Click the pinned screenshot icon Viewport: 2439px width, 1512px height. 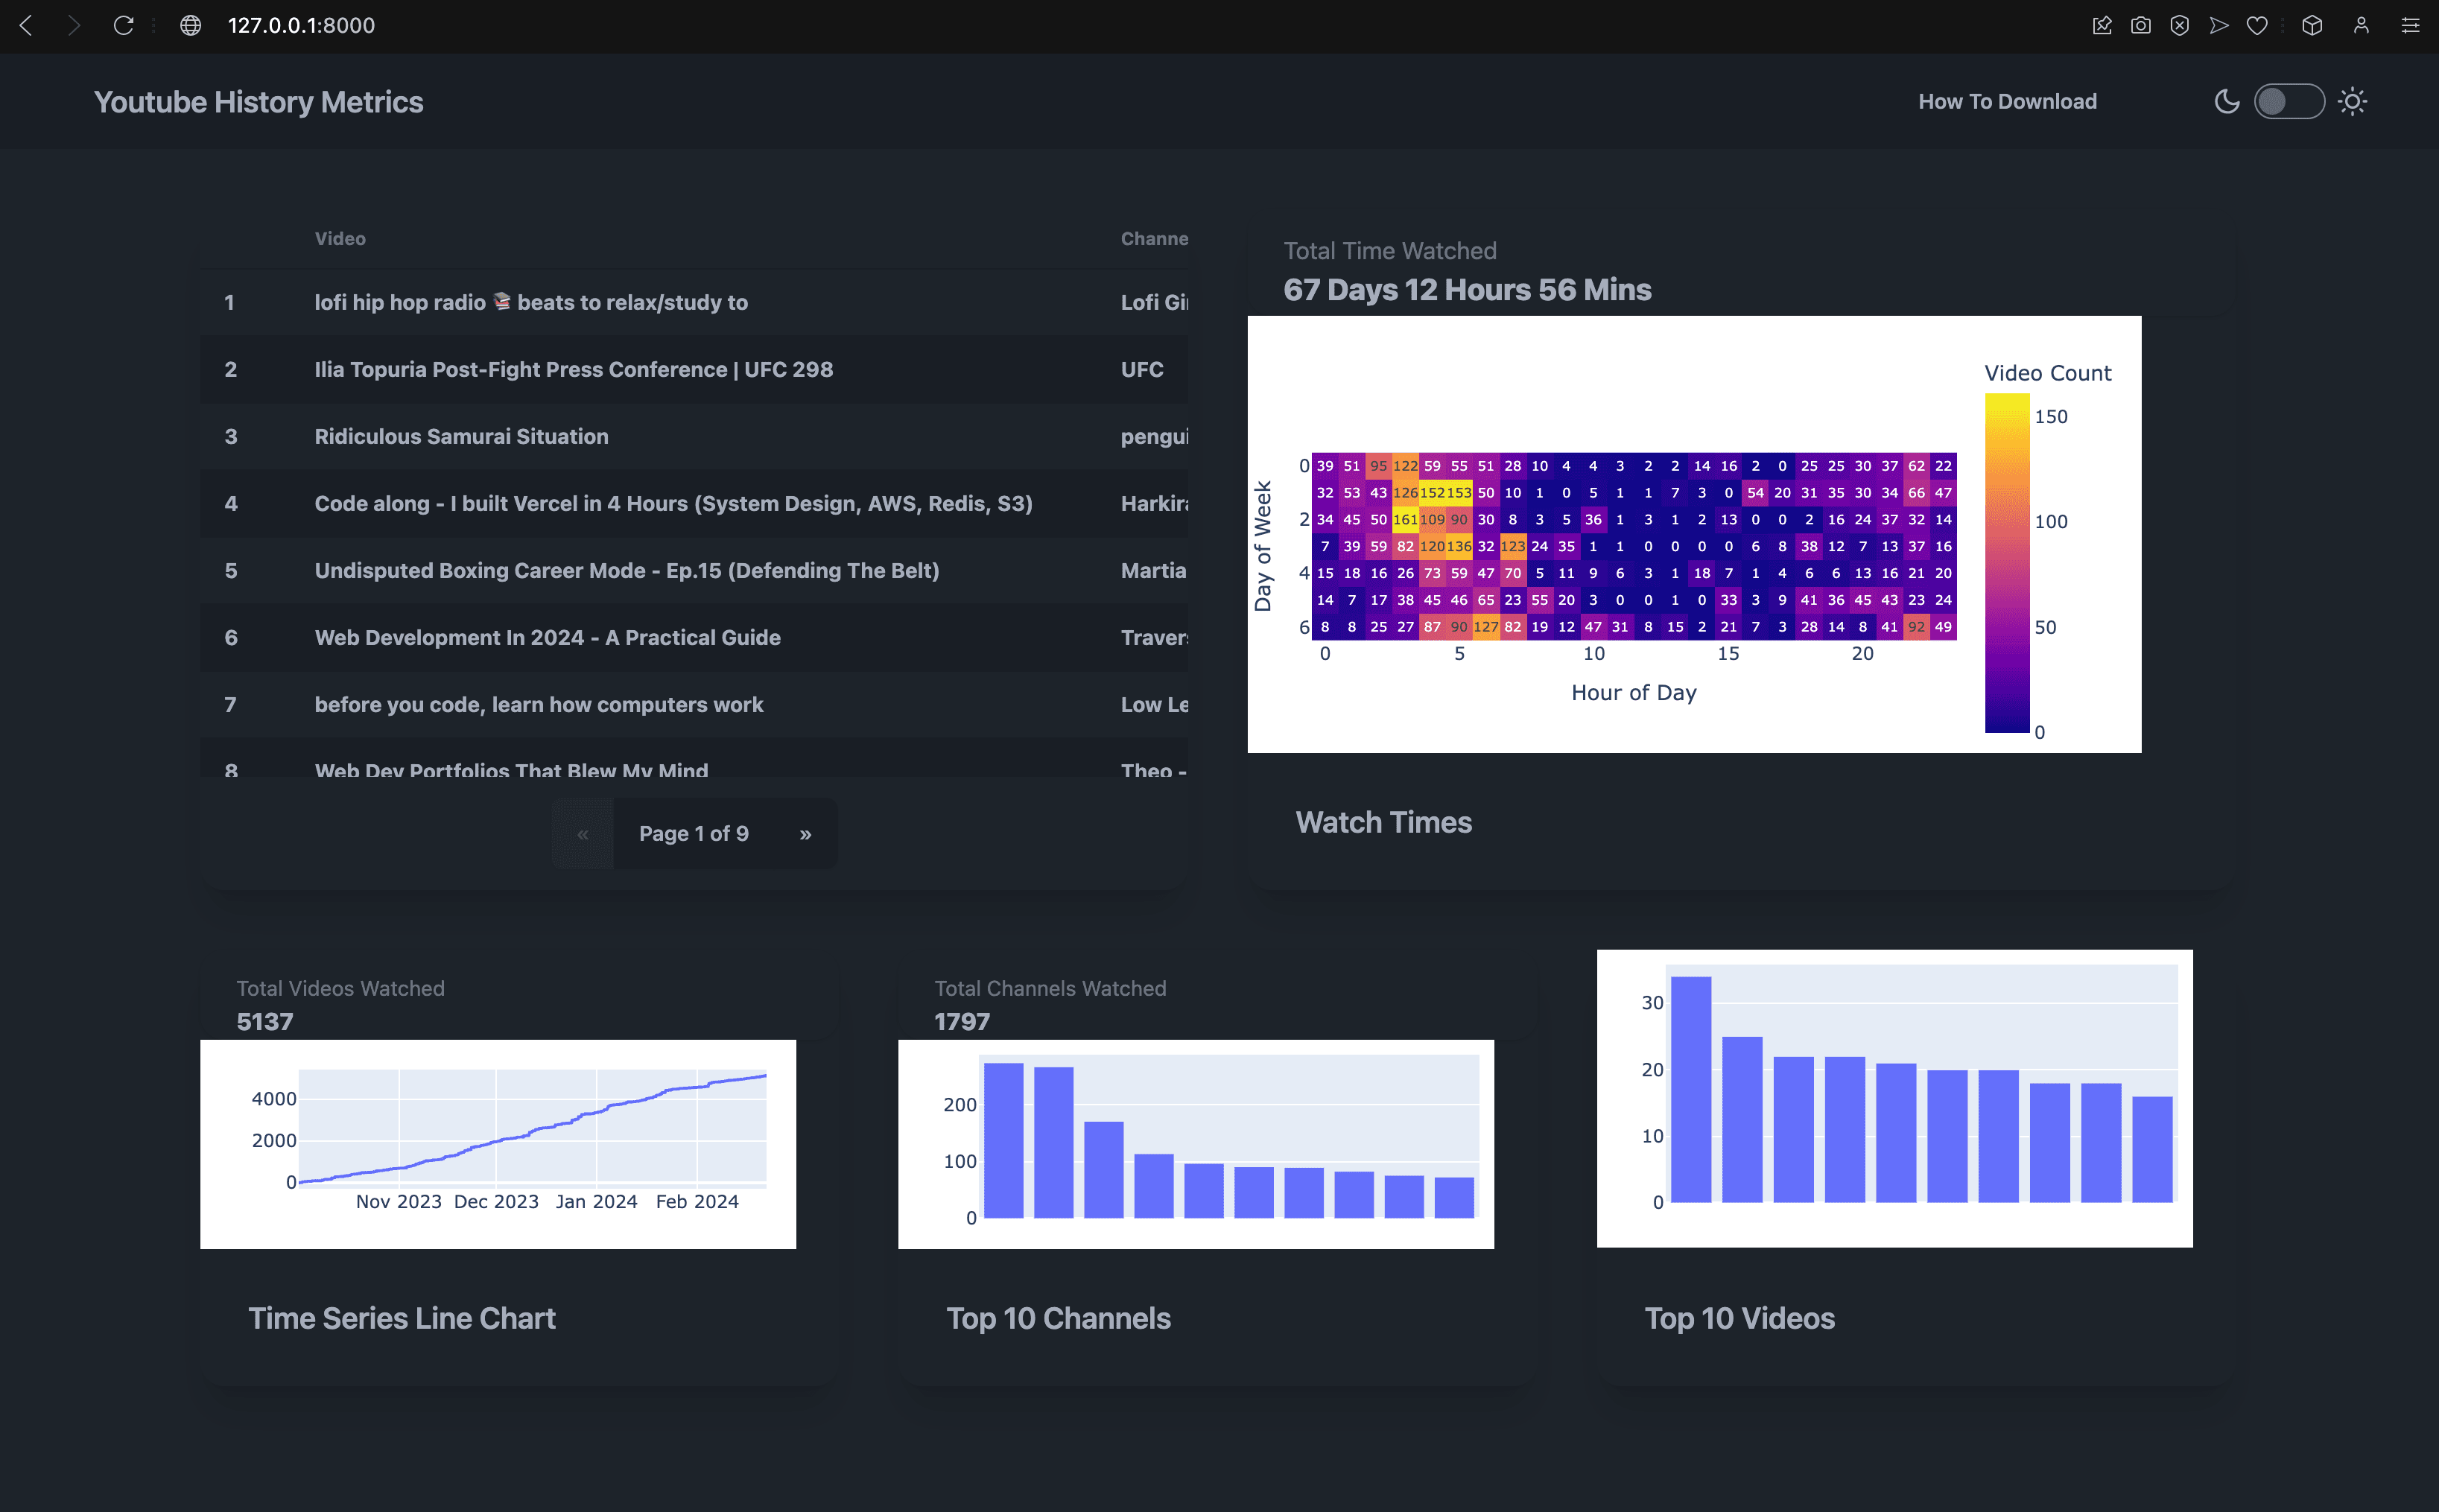coord(2102,25)
